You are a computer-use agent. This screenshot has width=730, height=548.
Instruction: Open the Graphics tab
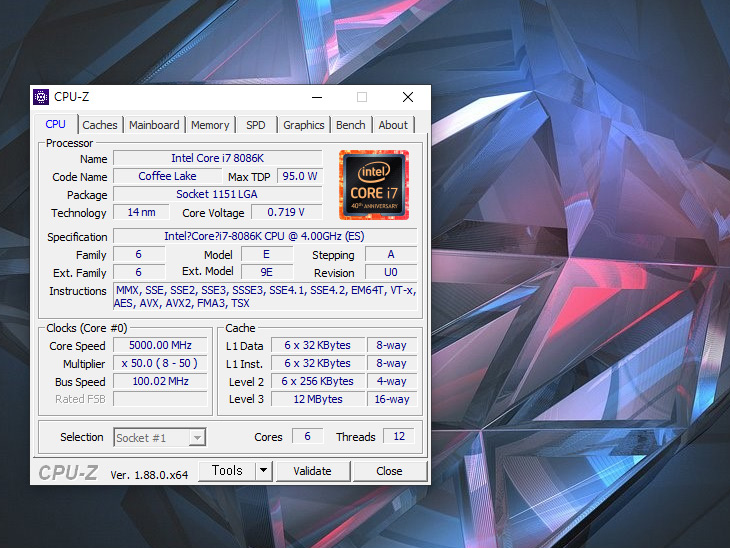point(304,125)
